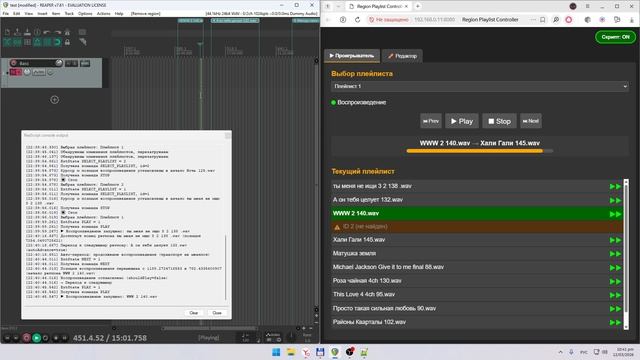This screenshot has height=360, width=640.
Task: Toggle the REAPER metronome toolbar icon
Action: coord(67,32)
